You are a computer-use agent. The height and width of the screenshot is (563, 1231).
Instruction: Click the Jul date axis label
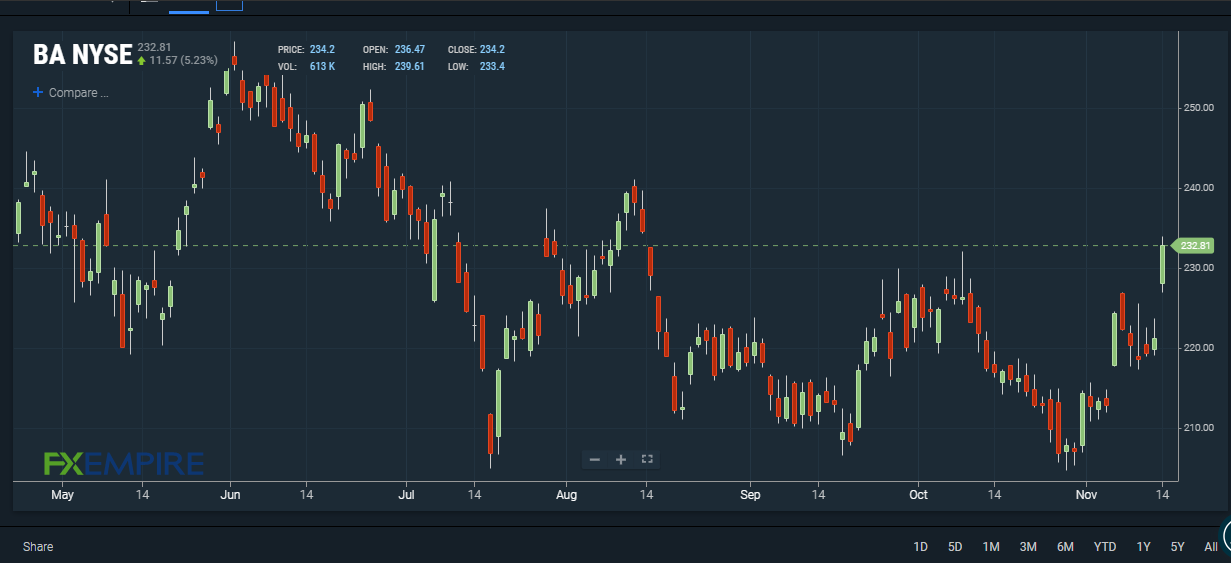coord(406,495)
